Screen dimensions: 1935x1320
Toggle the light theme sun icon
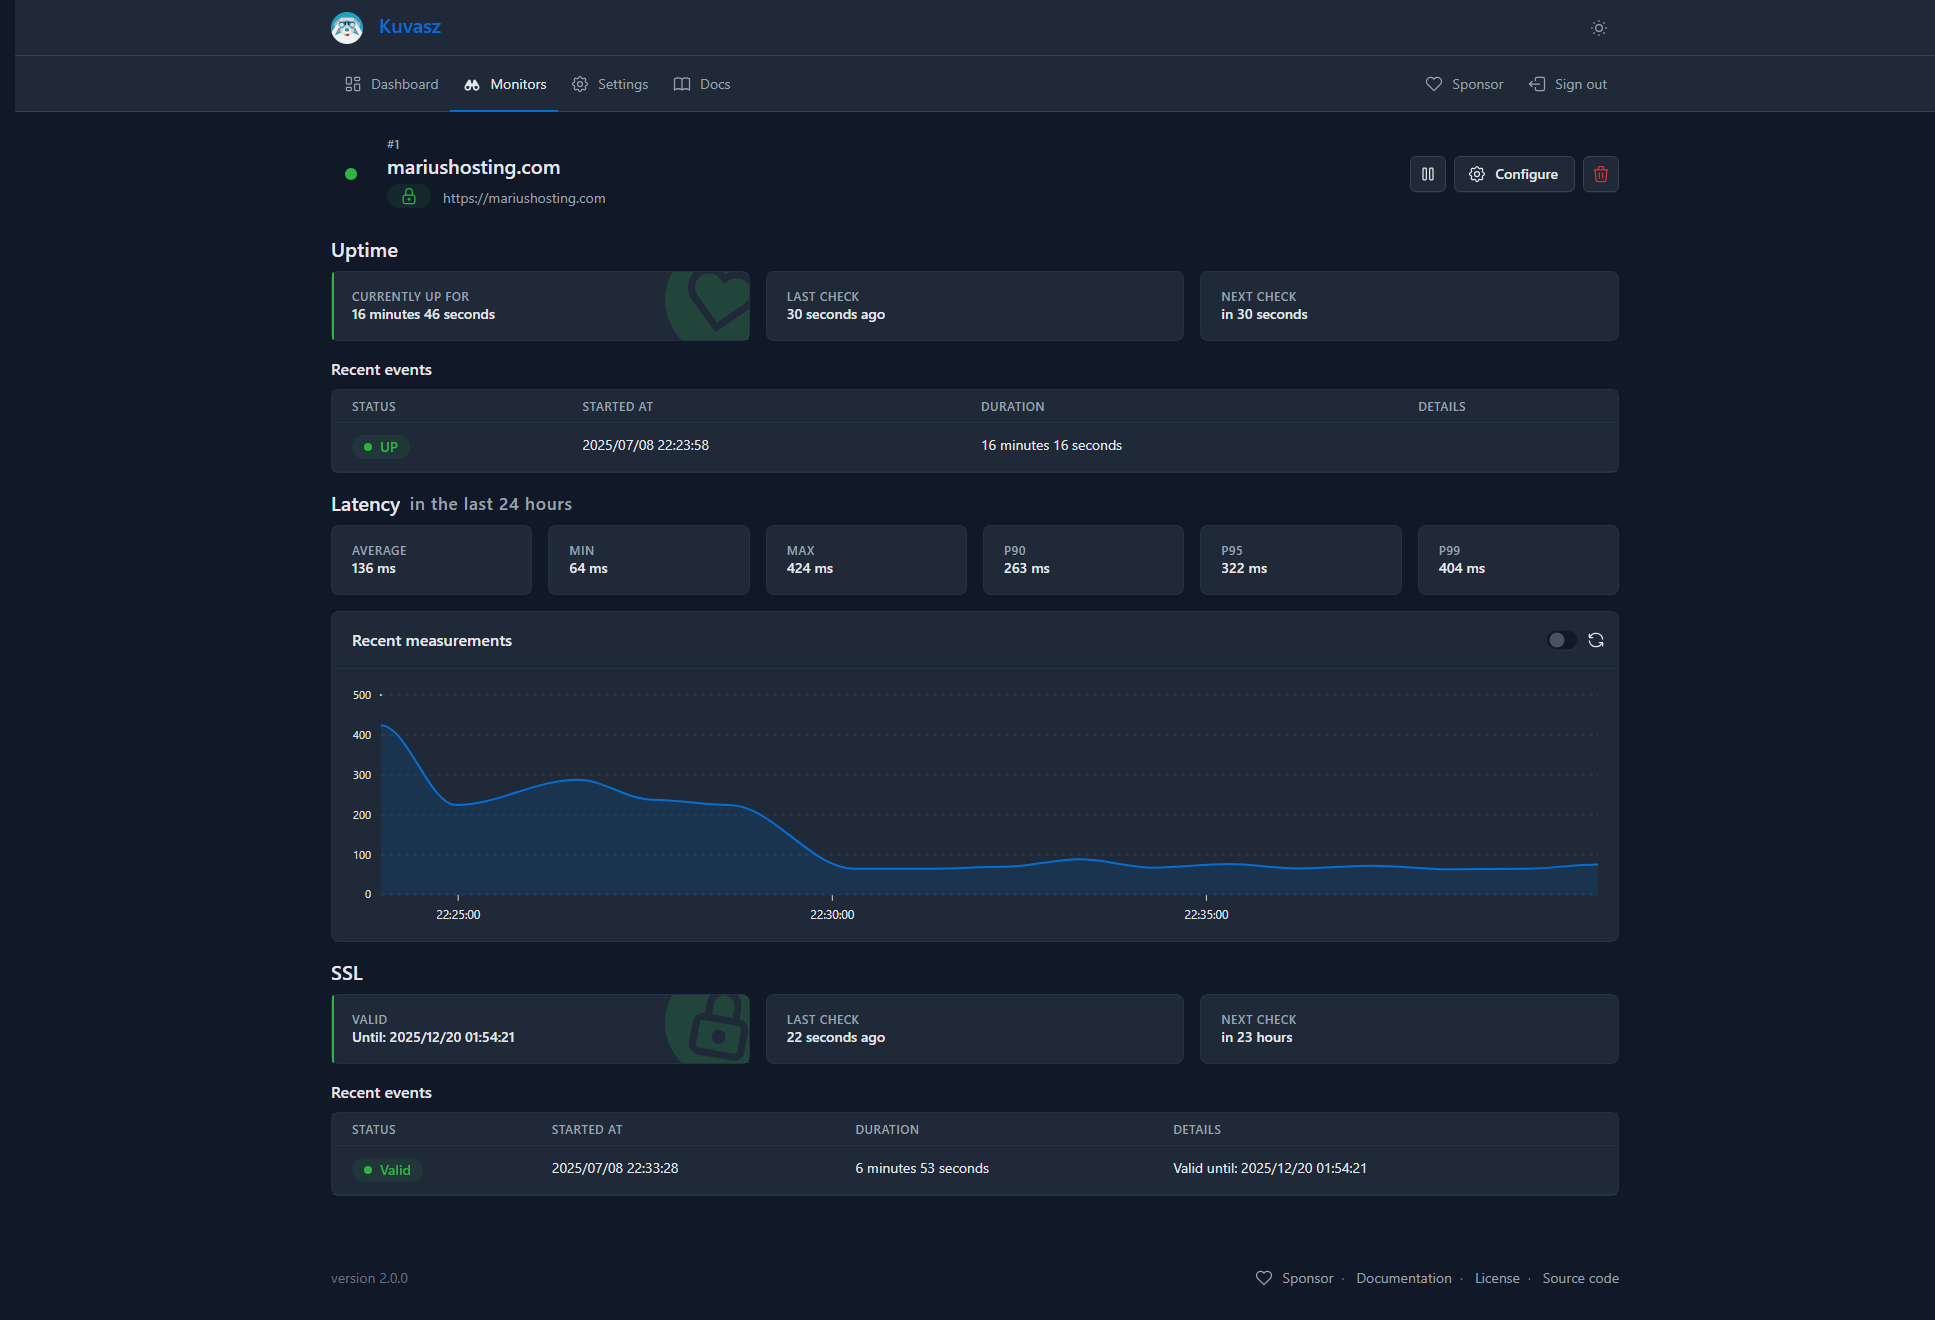[x=1599, y=28]
